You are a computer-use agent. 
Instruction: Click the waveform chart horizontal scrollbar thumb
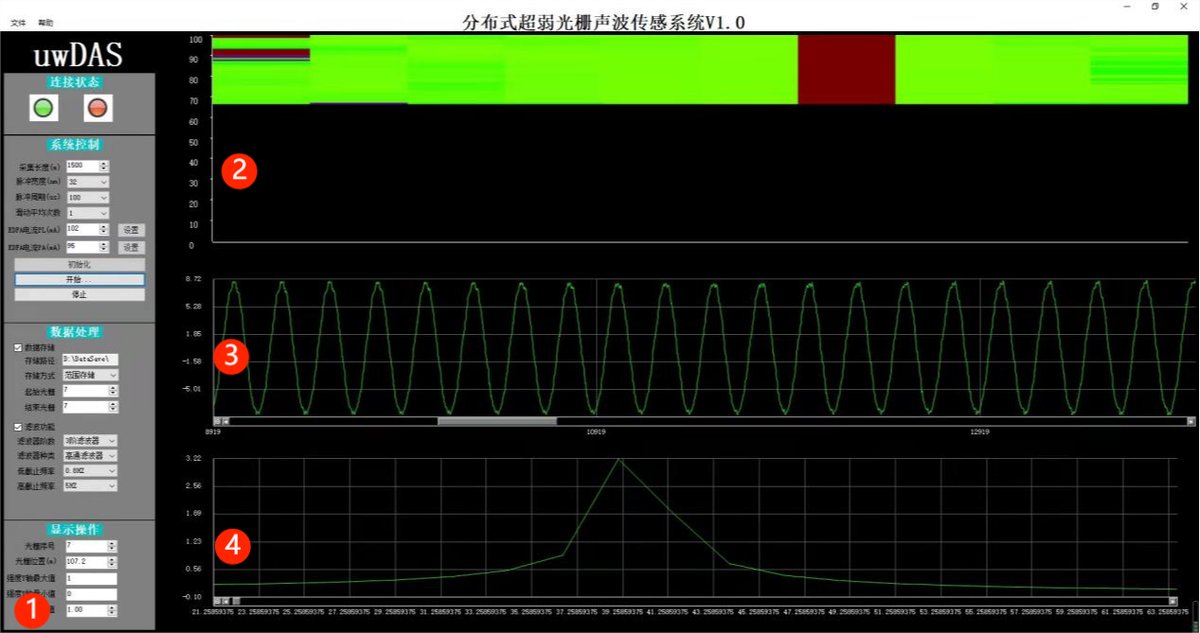pyautogui.click(x=496, y=421)
